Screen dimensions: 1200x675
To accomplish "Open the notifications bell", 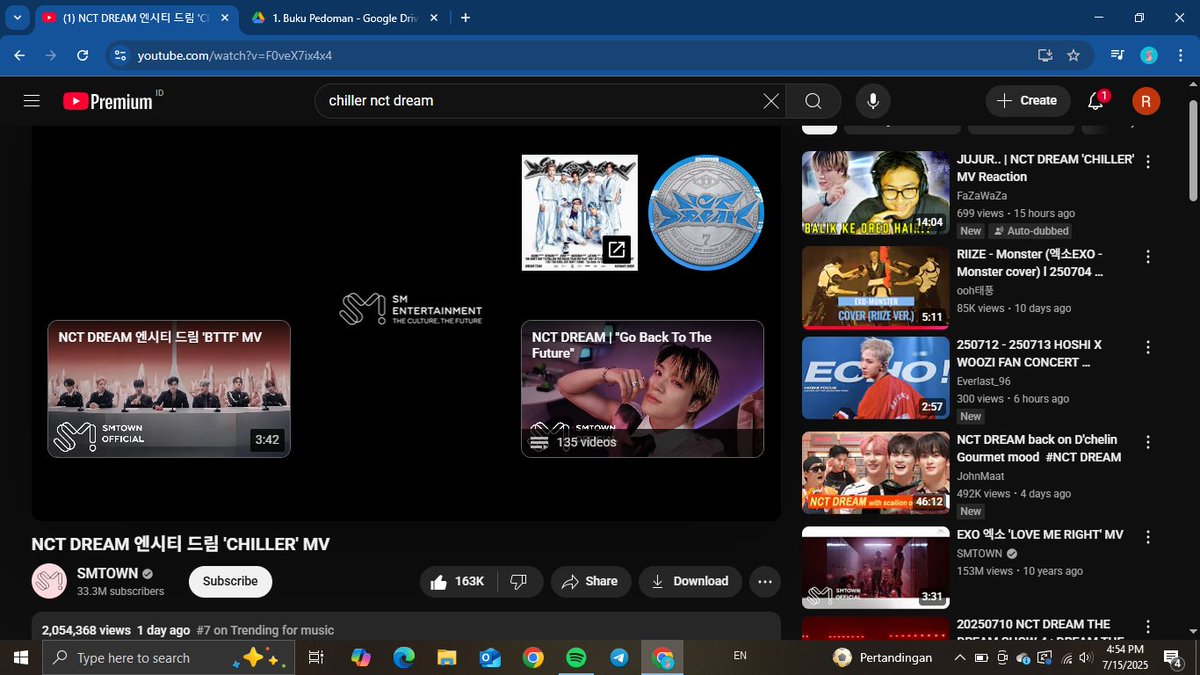I will (x=1096, y=101).
